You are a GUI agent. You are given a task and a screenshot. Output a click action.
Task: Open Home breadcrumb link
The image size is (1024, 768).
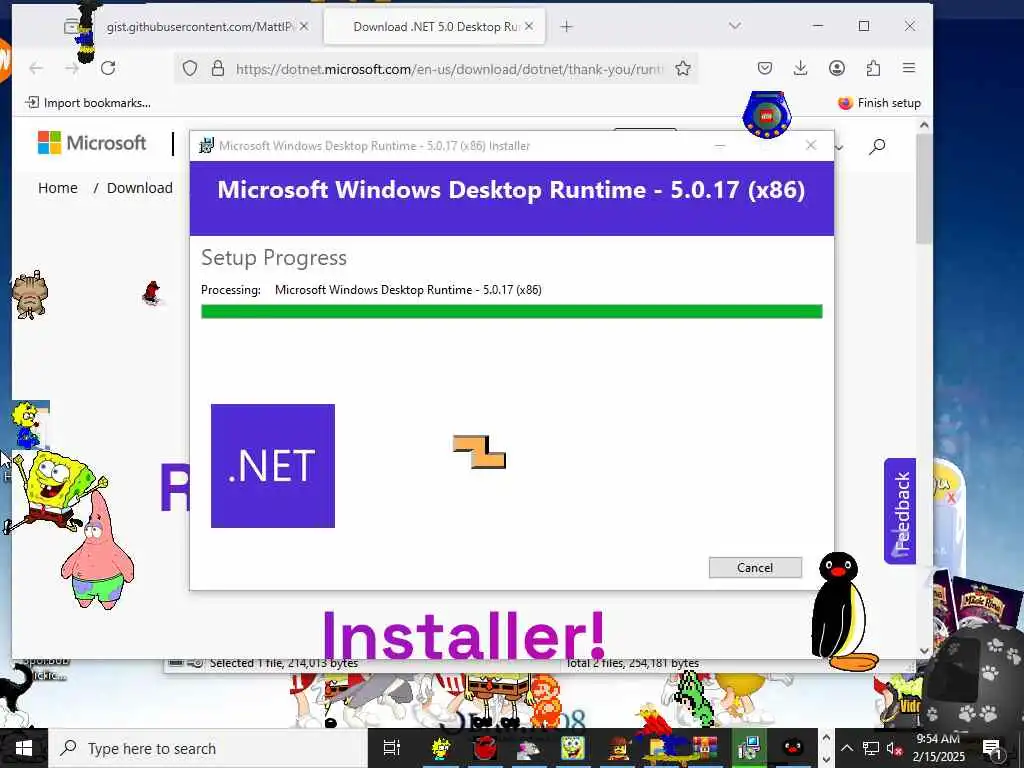[57, 188]
